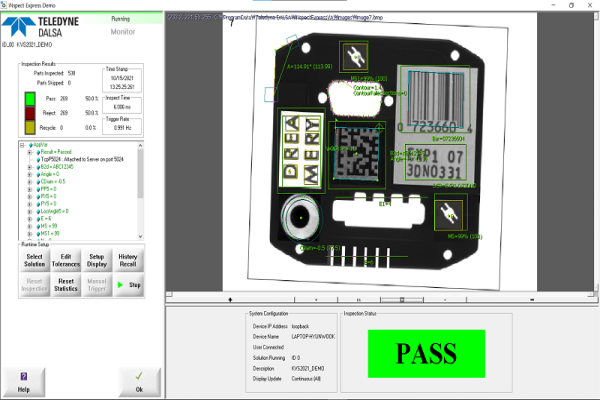Click the variable tree scrollbar thumb
Image resolution: width=600 pixels, height=400 pixels.
click(140, 174)
